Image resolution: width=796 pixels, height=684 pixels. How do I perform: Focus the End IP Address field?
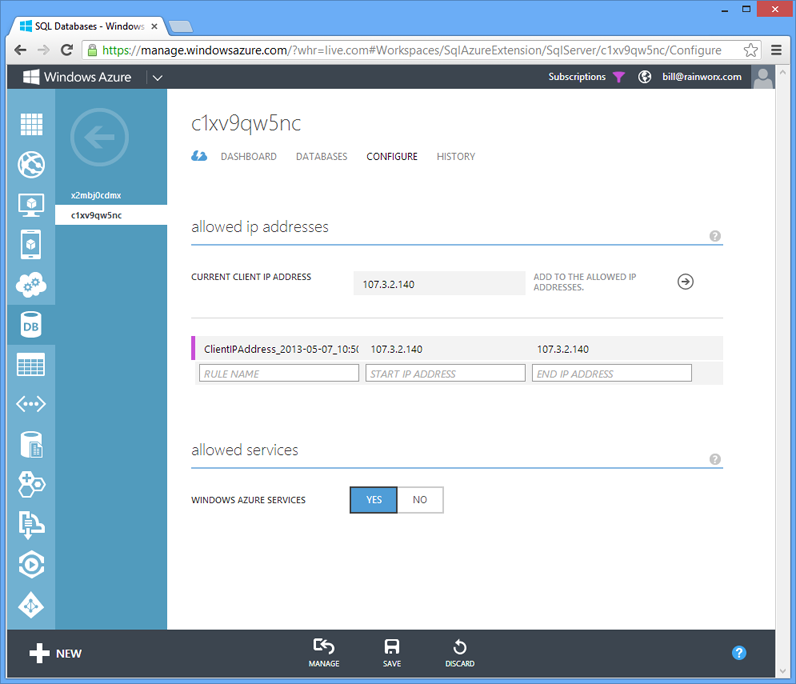coord(612,373)
